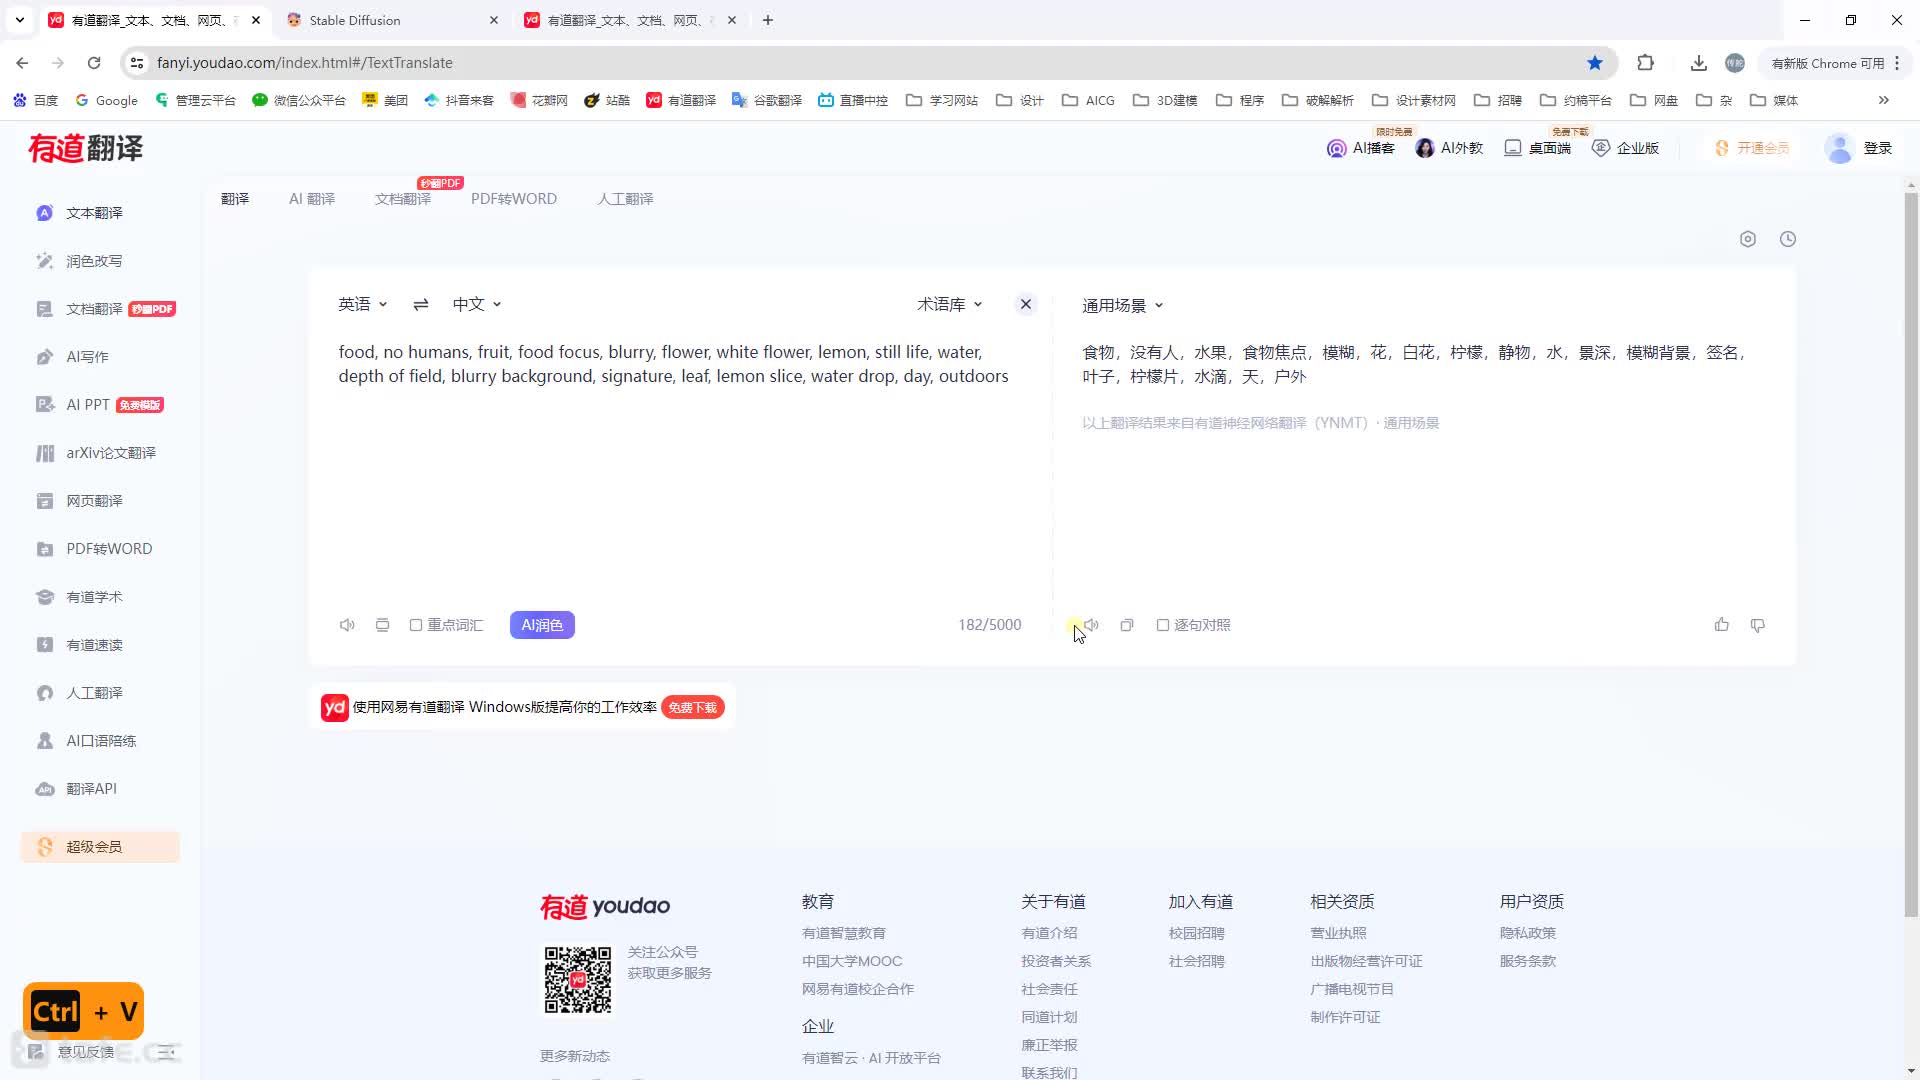
Task: Open the 有道介绍 footer link
Action: click(x=1049, y=933)
